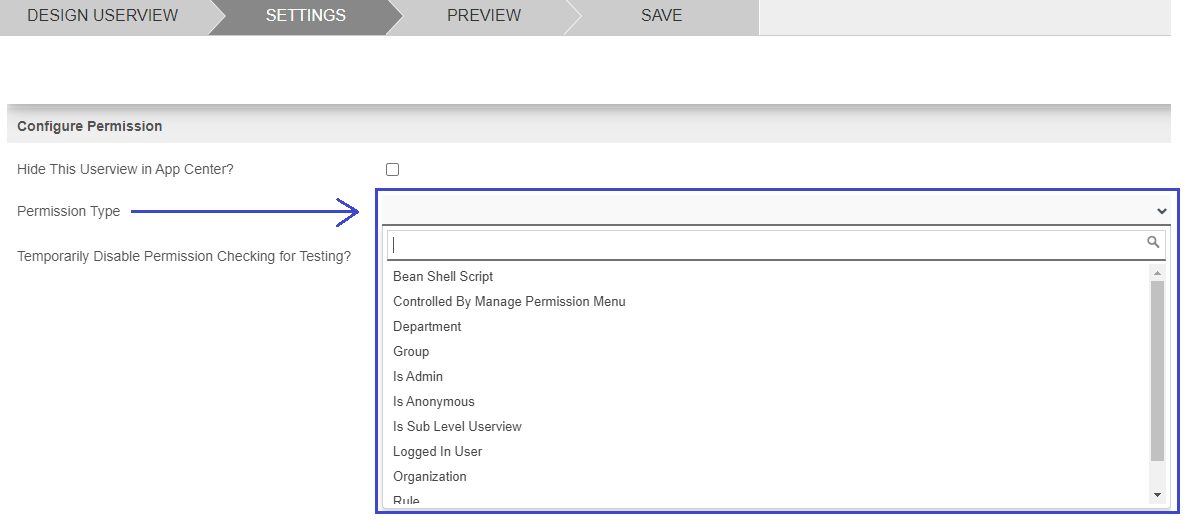
Task: Click the scrollbar down arrow in list
Action: [x=1157, y=495]
